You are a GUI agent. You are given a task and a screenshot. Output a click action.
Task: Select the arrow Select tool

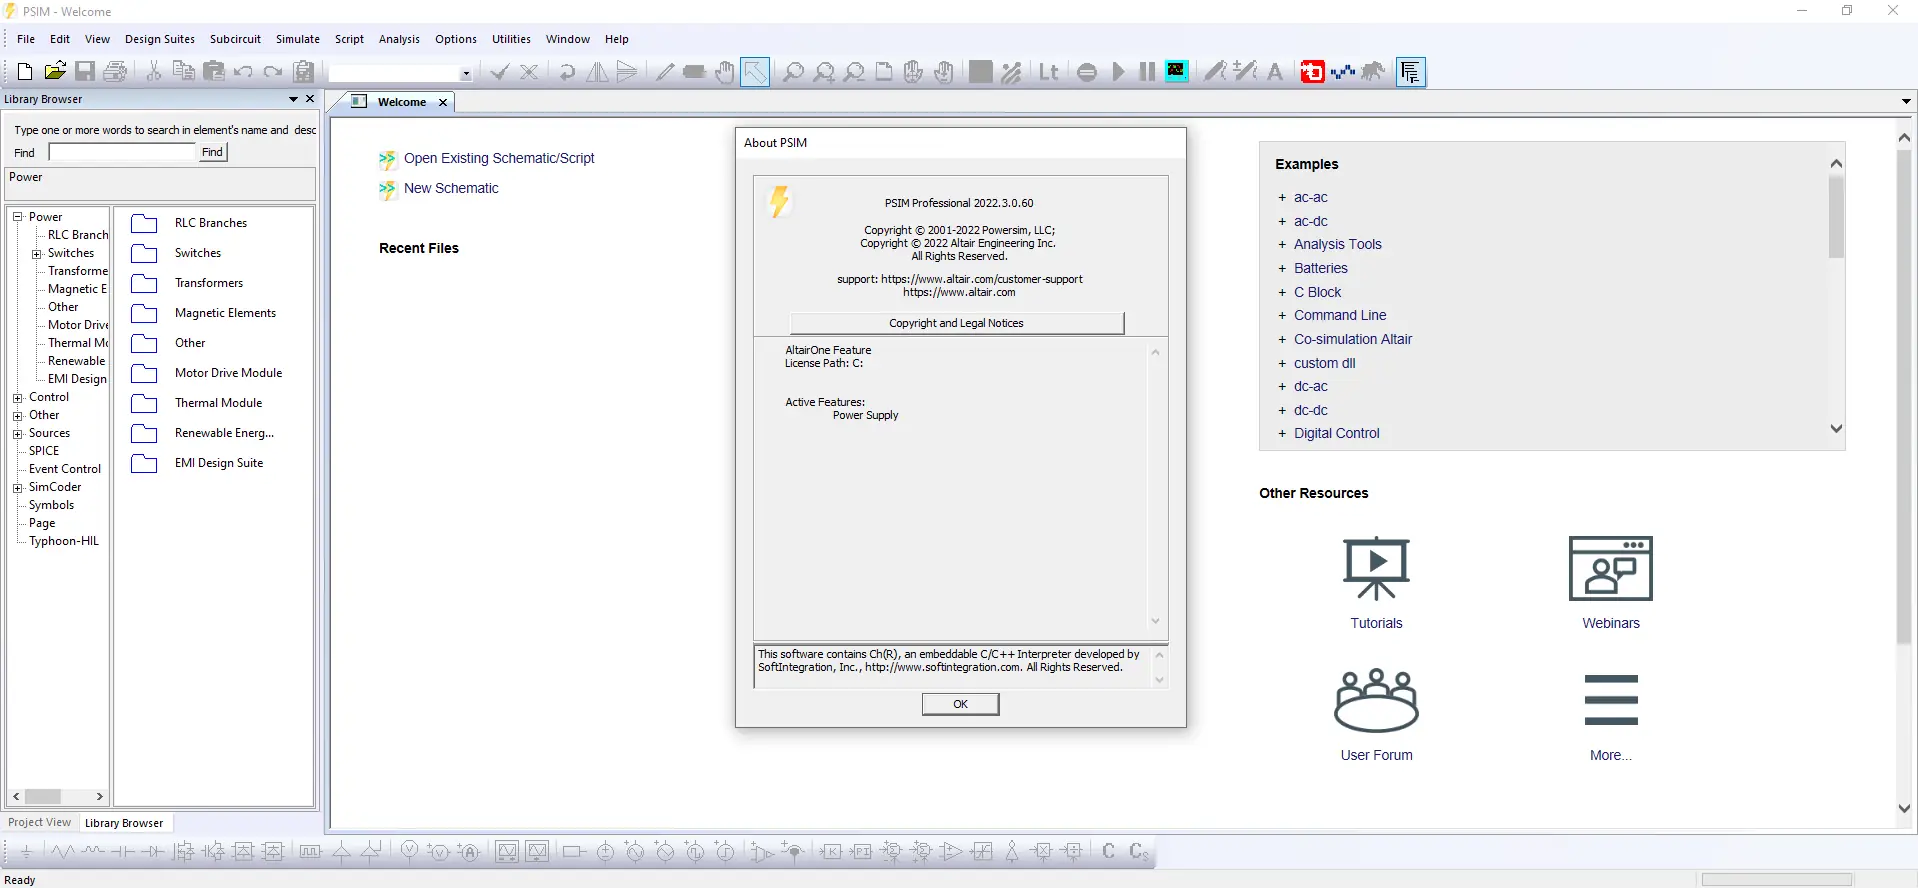coord(755,72)
